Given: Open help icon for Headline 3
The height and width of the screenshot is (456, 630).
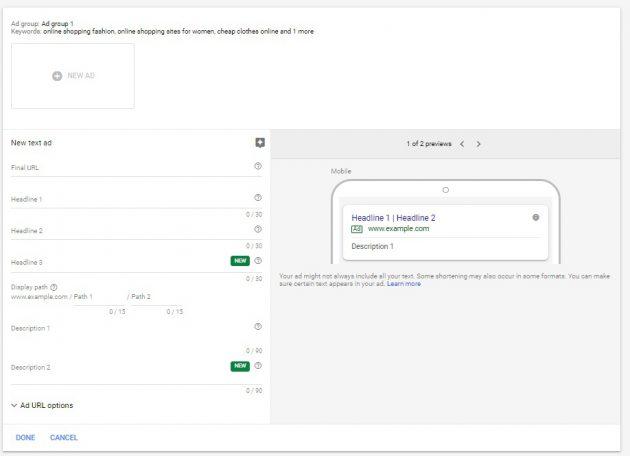Looking at the screenshot, I should tap(258, 260).
